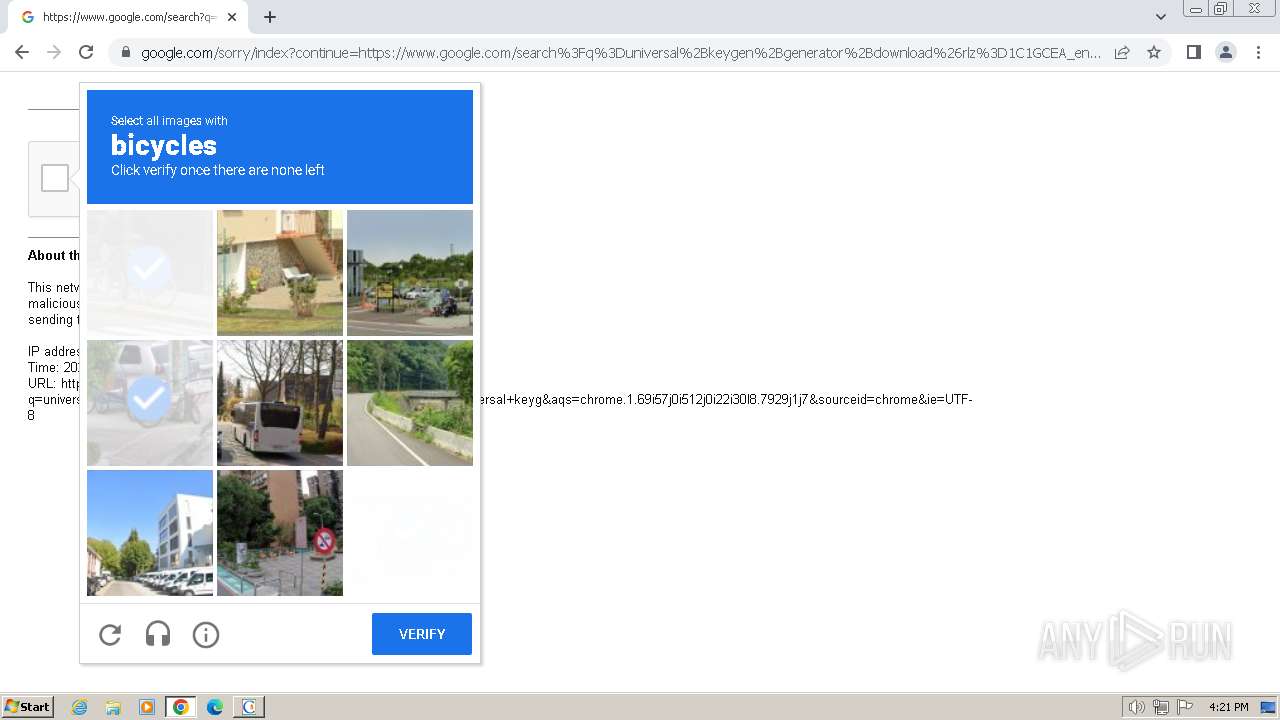Click the network tray icon
Image resolution: width=1280 pixels, height=720 pixels.
click(x=1161, y=707)
